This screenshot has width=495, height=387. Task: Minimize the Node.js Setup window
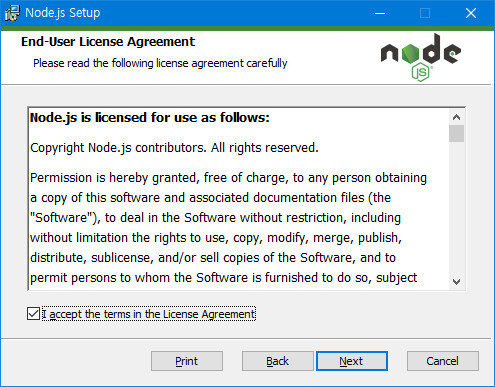click(380, 13)
